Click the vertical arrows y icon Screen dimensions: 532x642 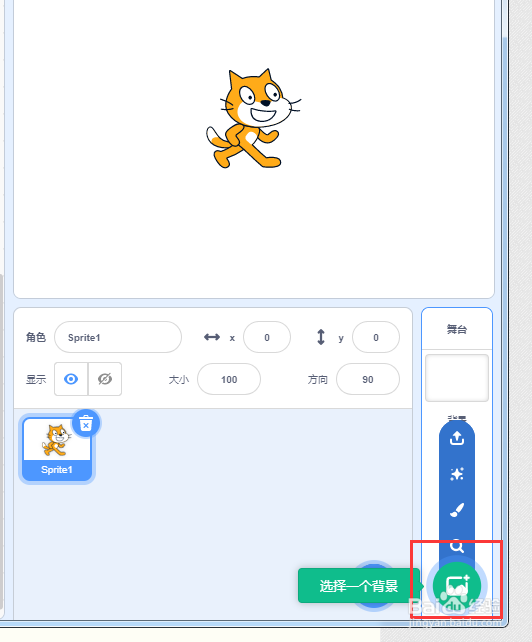click(x=321, y=337)
